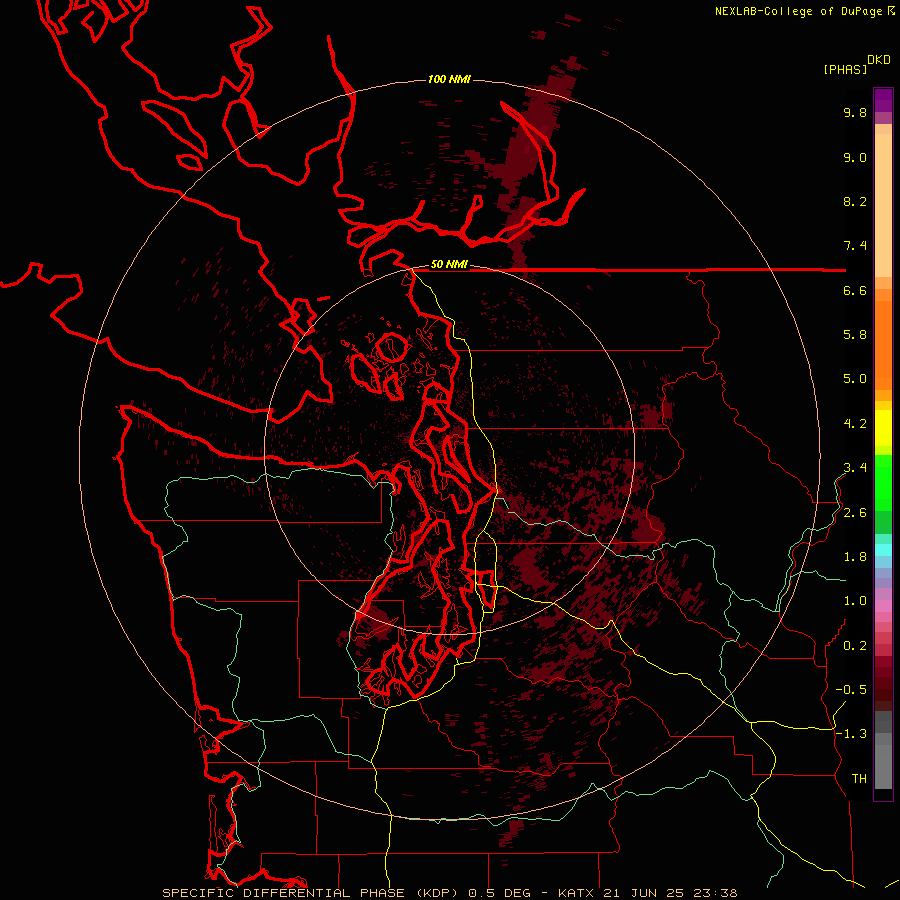Click the 3.4 scale value
Screen dimensions: 900x900
[855, 468]
